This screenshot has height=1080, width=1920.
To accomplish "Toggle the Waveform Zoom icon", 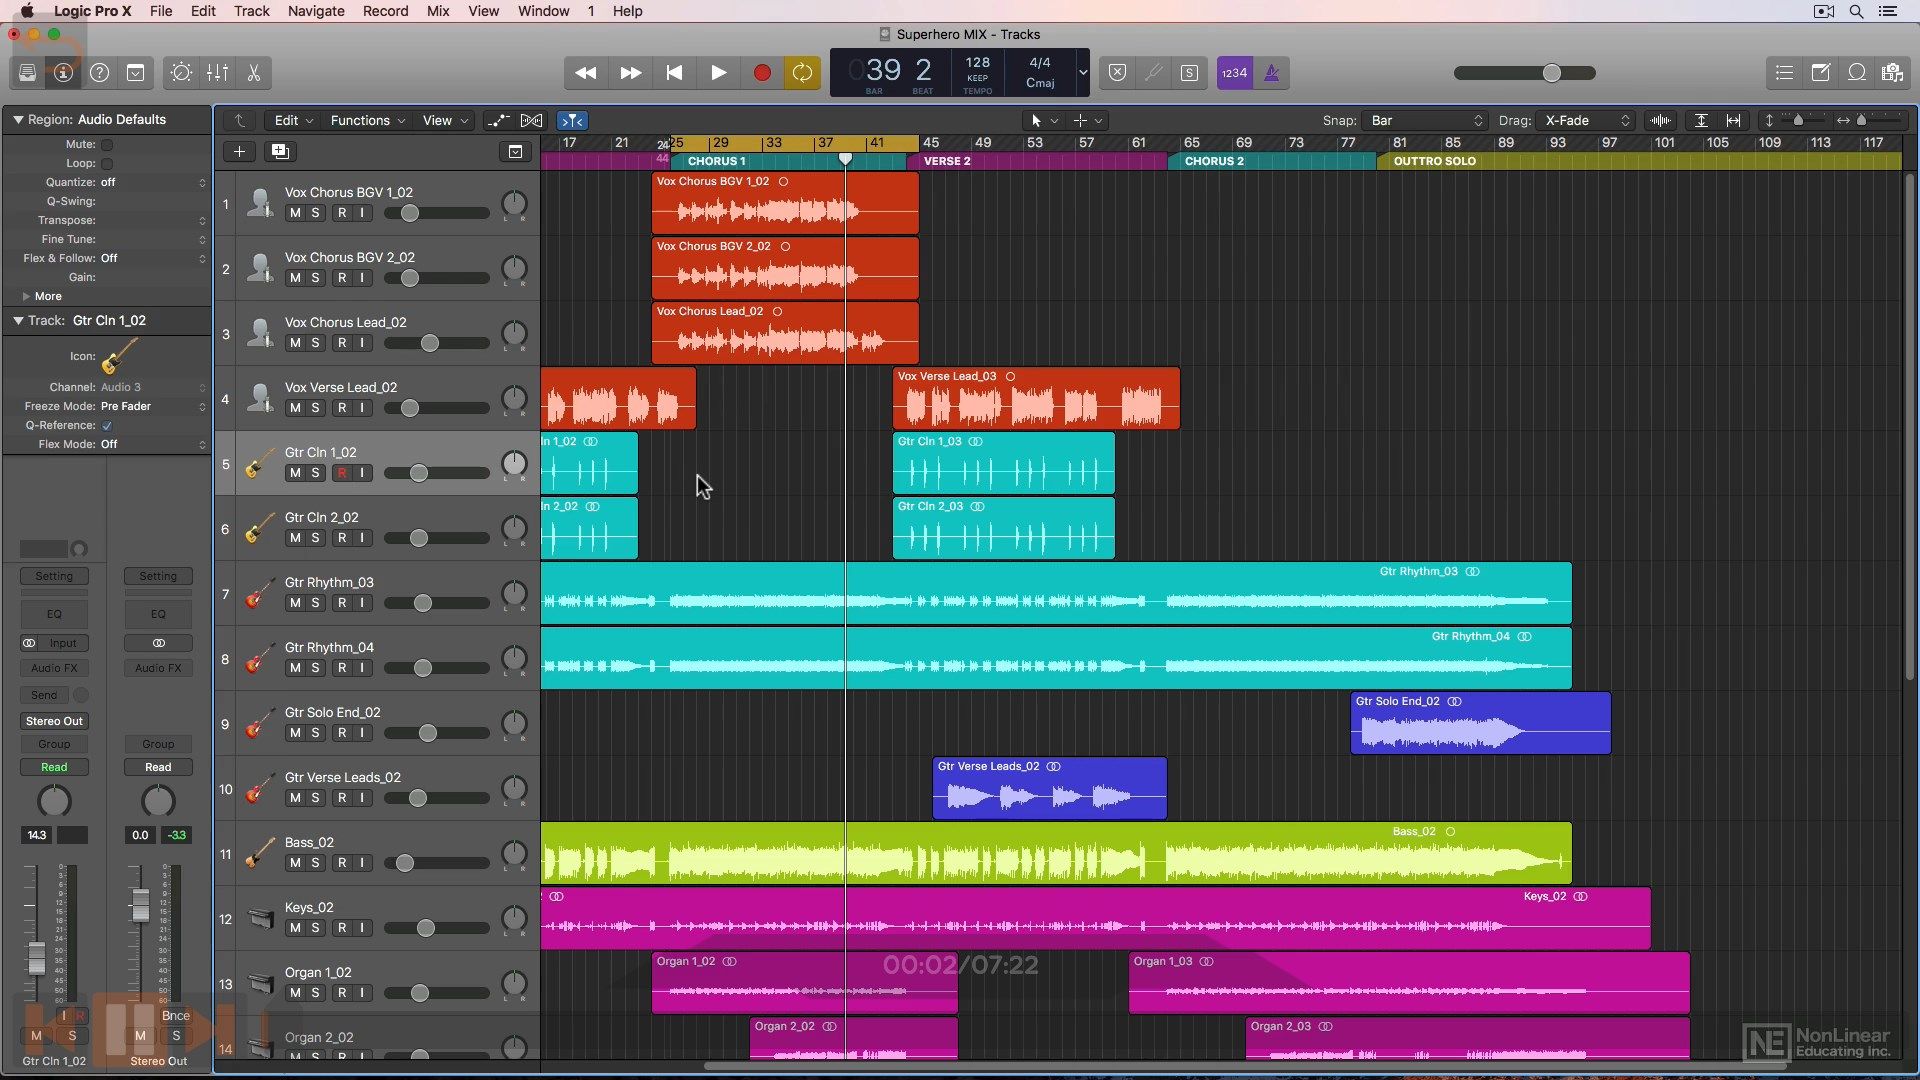I will tap(1661, 121).
